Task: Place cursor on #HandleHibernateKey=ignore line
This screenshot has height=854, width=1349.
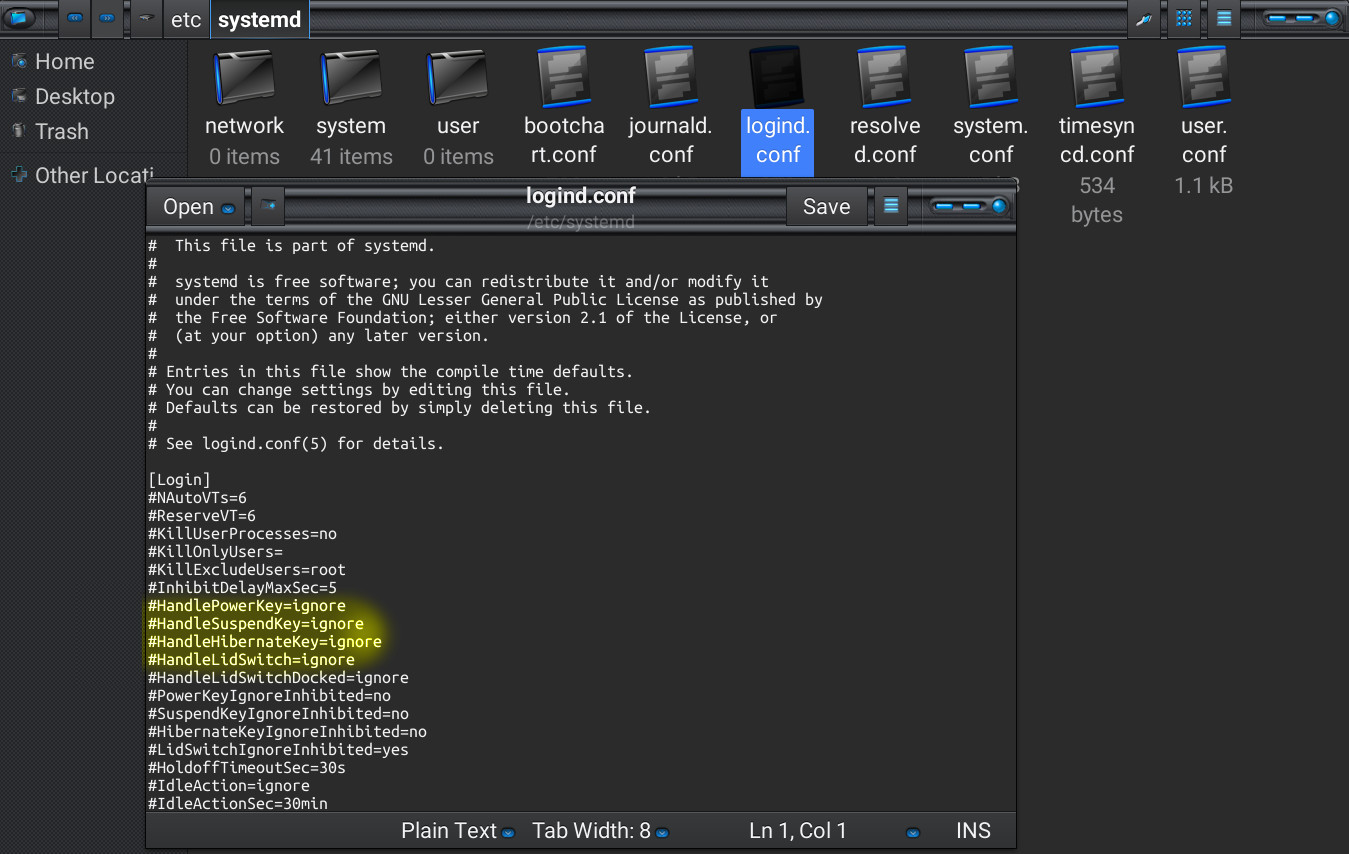Action: [x=265, y=642]
